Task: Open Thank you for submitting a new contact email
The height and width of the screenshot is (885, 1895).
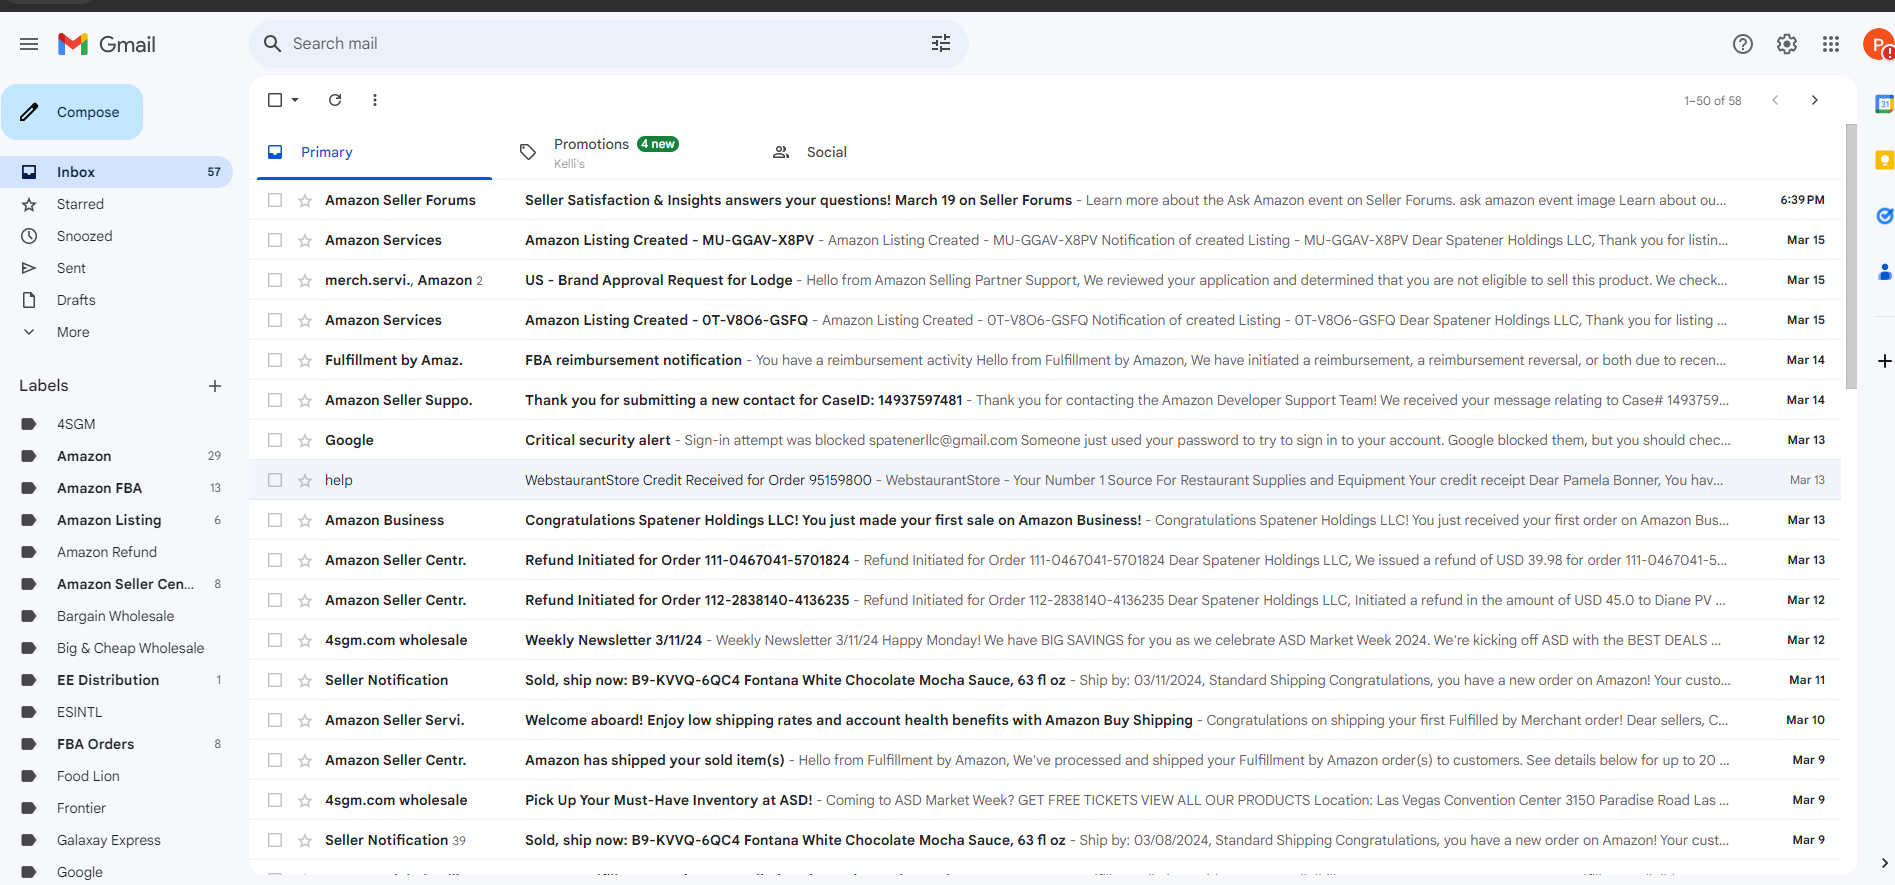Action: [1045, 400]
